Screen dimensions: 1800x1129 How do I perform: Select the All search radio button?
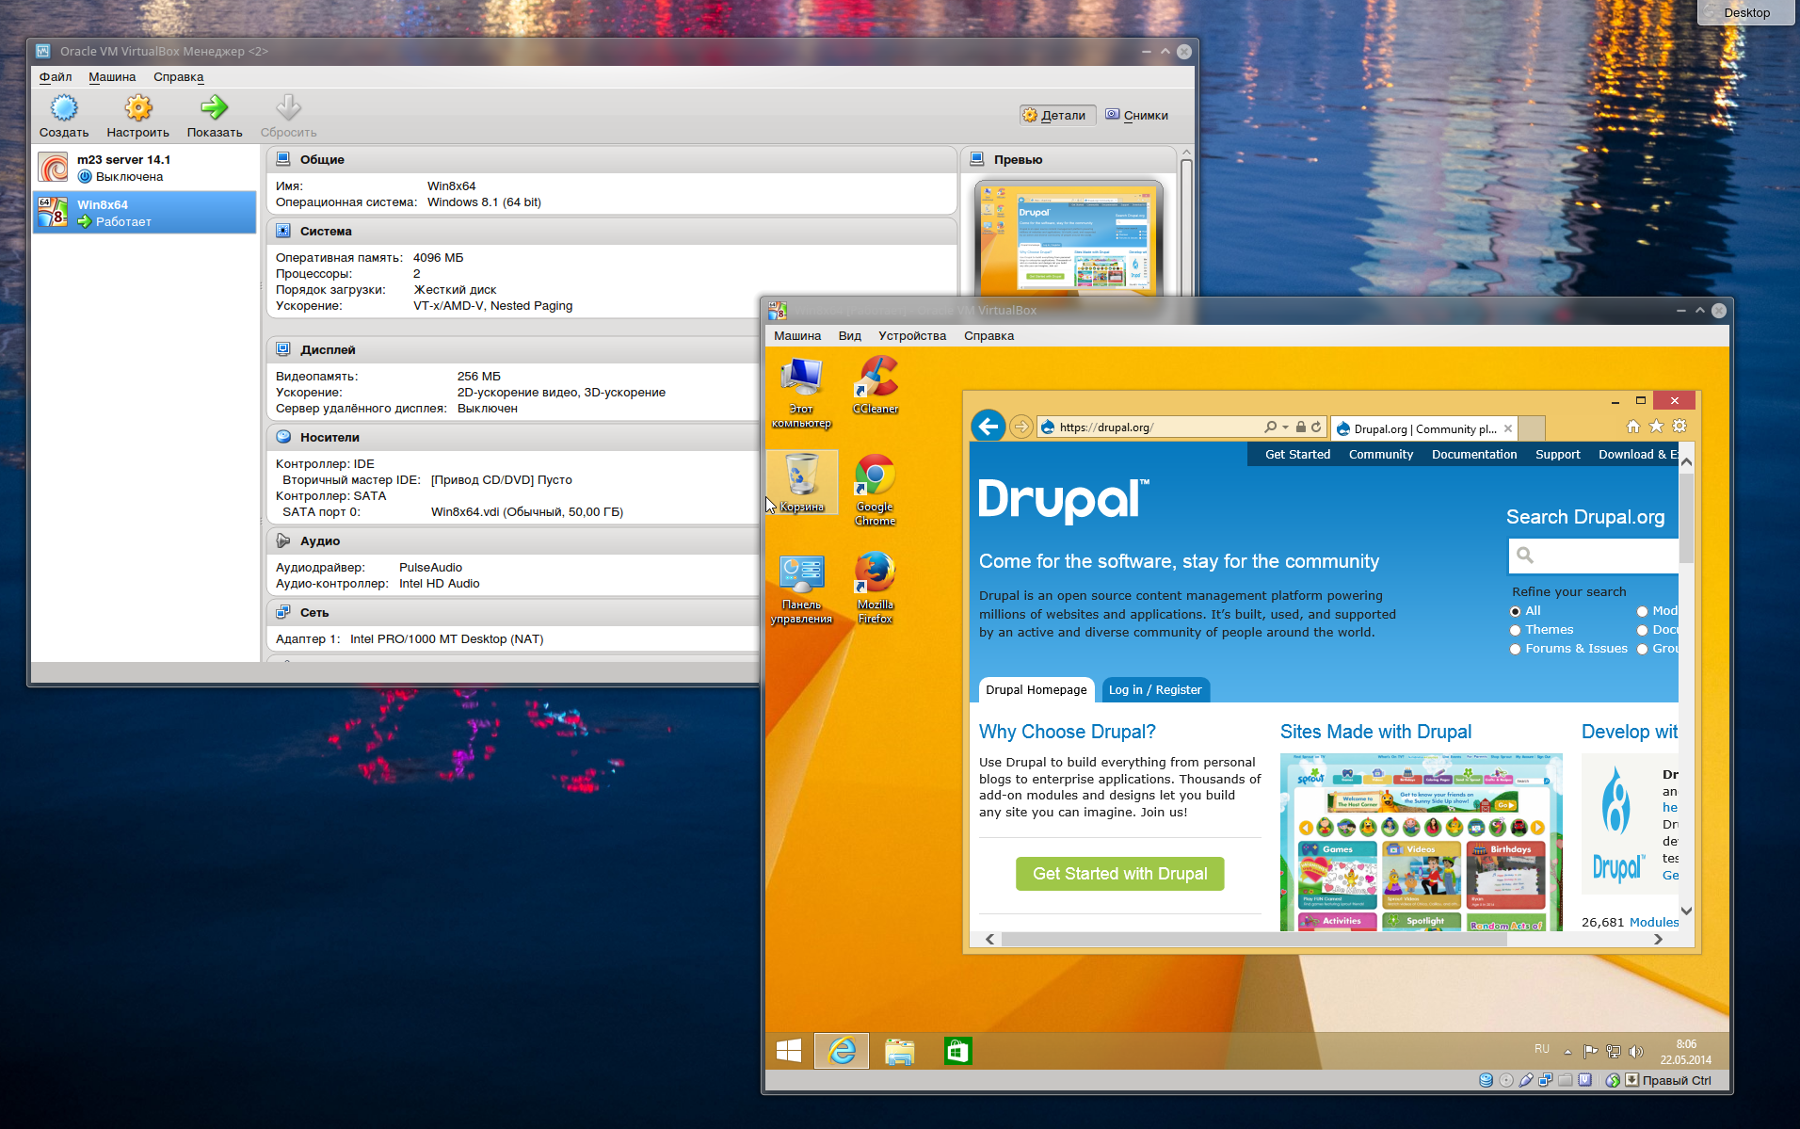(1515, 611)
